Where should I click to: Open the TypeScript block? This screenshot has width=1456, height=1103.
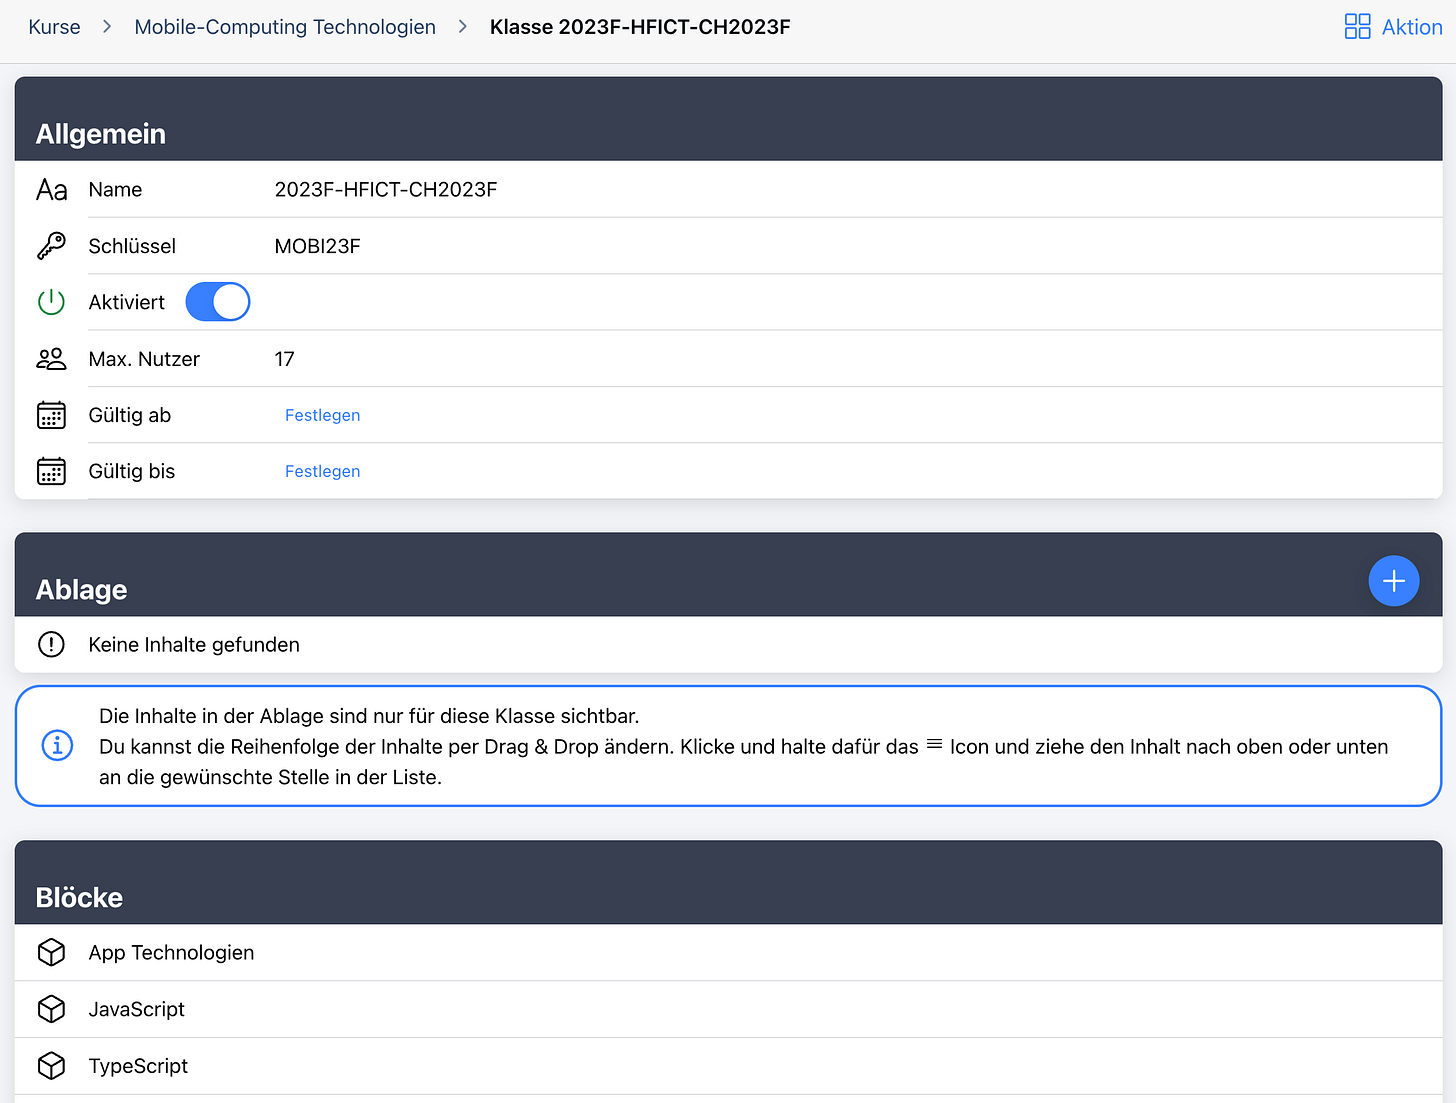[728, 1066]
